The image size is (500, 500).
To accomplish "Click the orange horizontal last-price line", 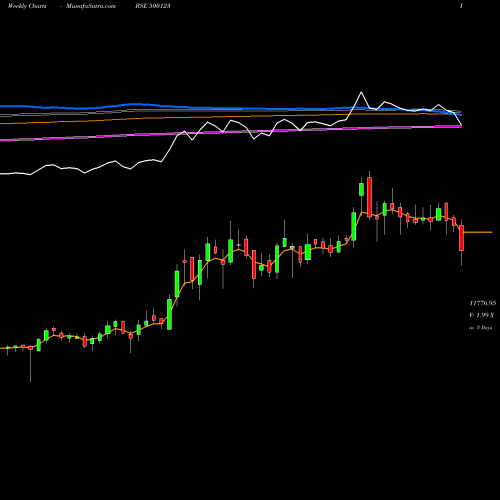I will click(x=478, y=232).
